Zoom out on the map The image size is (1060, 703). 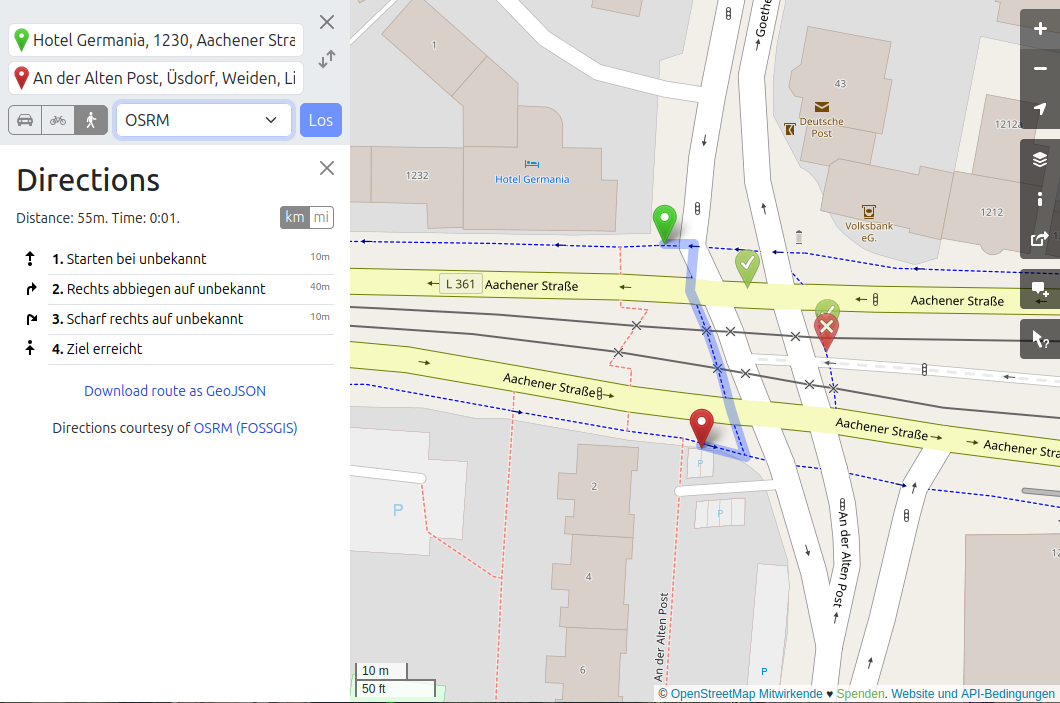click(1040, 69)
